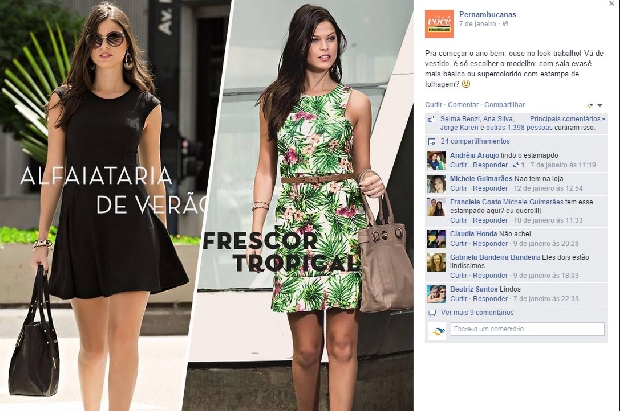Image resolution: width=620 pixels, height=411 pixels.
Task: Open the Principais comentários sort dropdown
Action: pos(568,118)
